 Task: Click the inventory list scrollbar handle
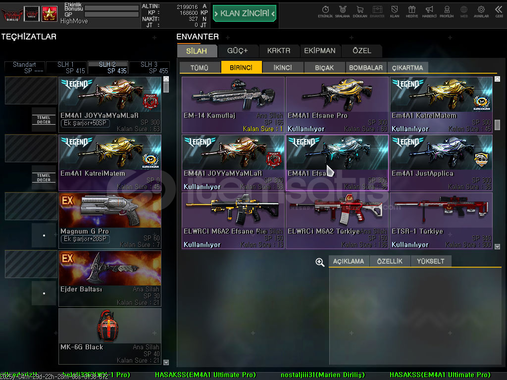click(497, 125)
